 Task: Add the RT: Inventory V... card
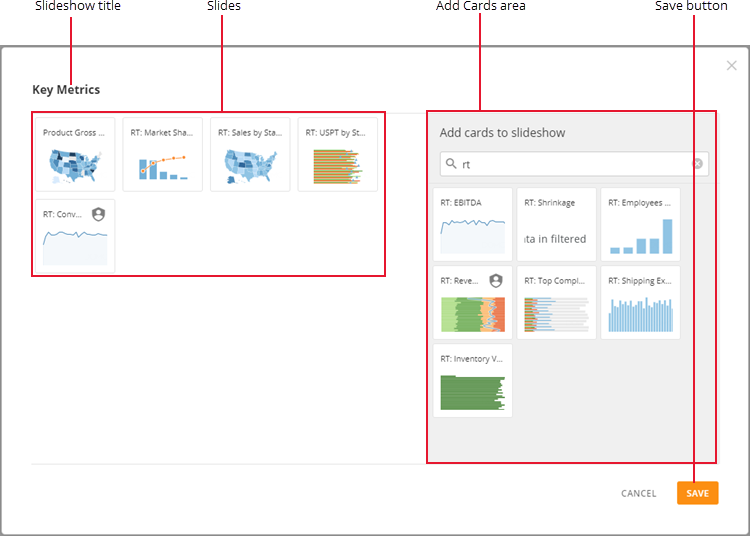[473, 381]
